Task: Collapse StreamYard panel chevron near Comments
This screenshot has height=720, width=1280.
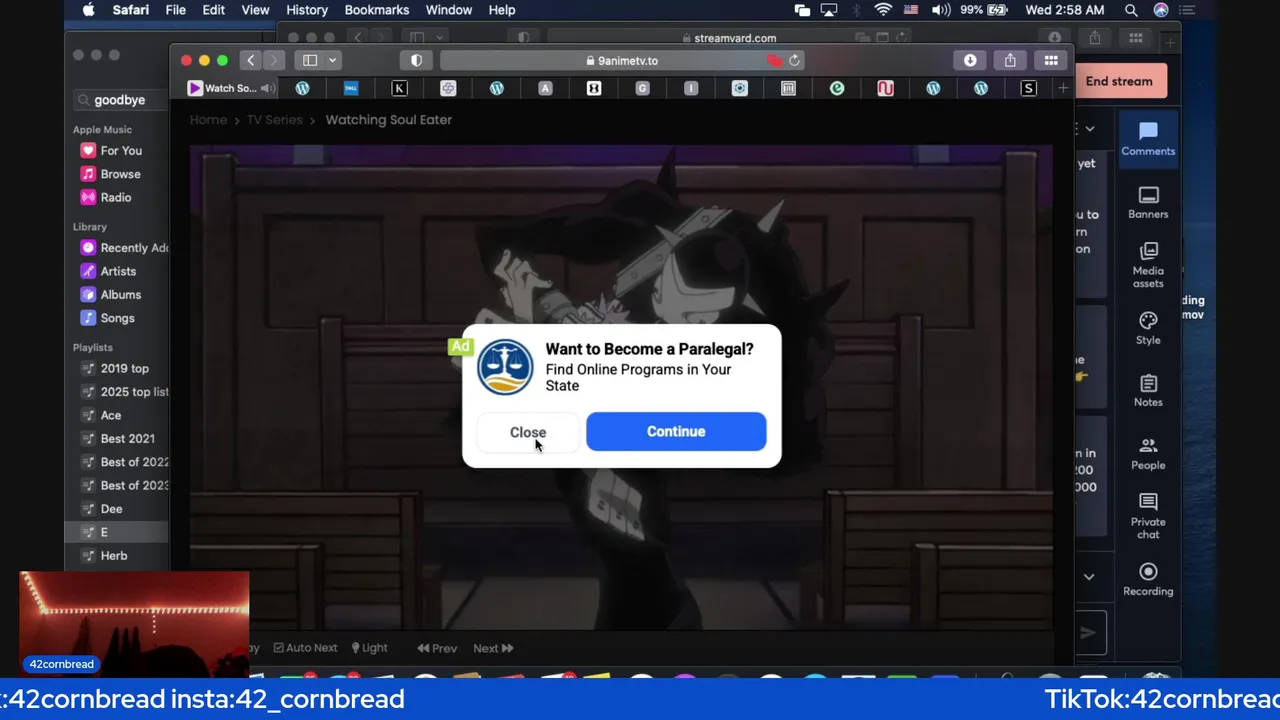Action: tap(1090, 129)
